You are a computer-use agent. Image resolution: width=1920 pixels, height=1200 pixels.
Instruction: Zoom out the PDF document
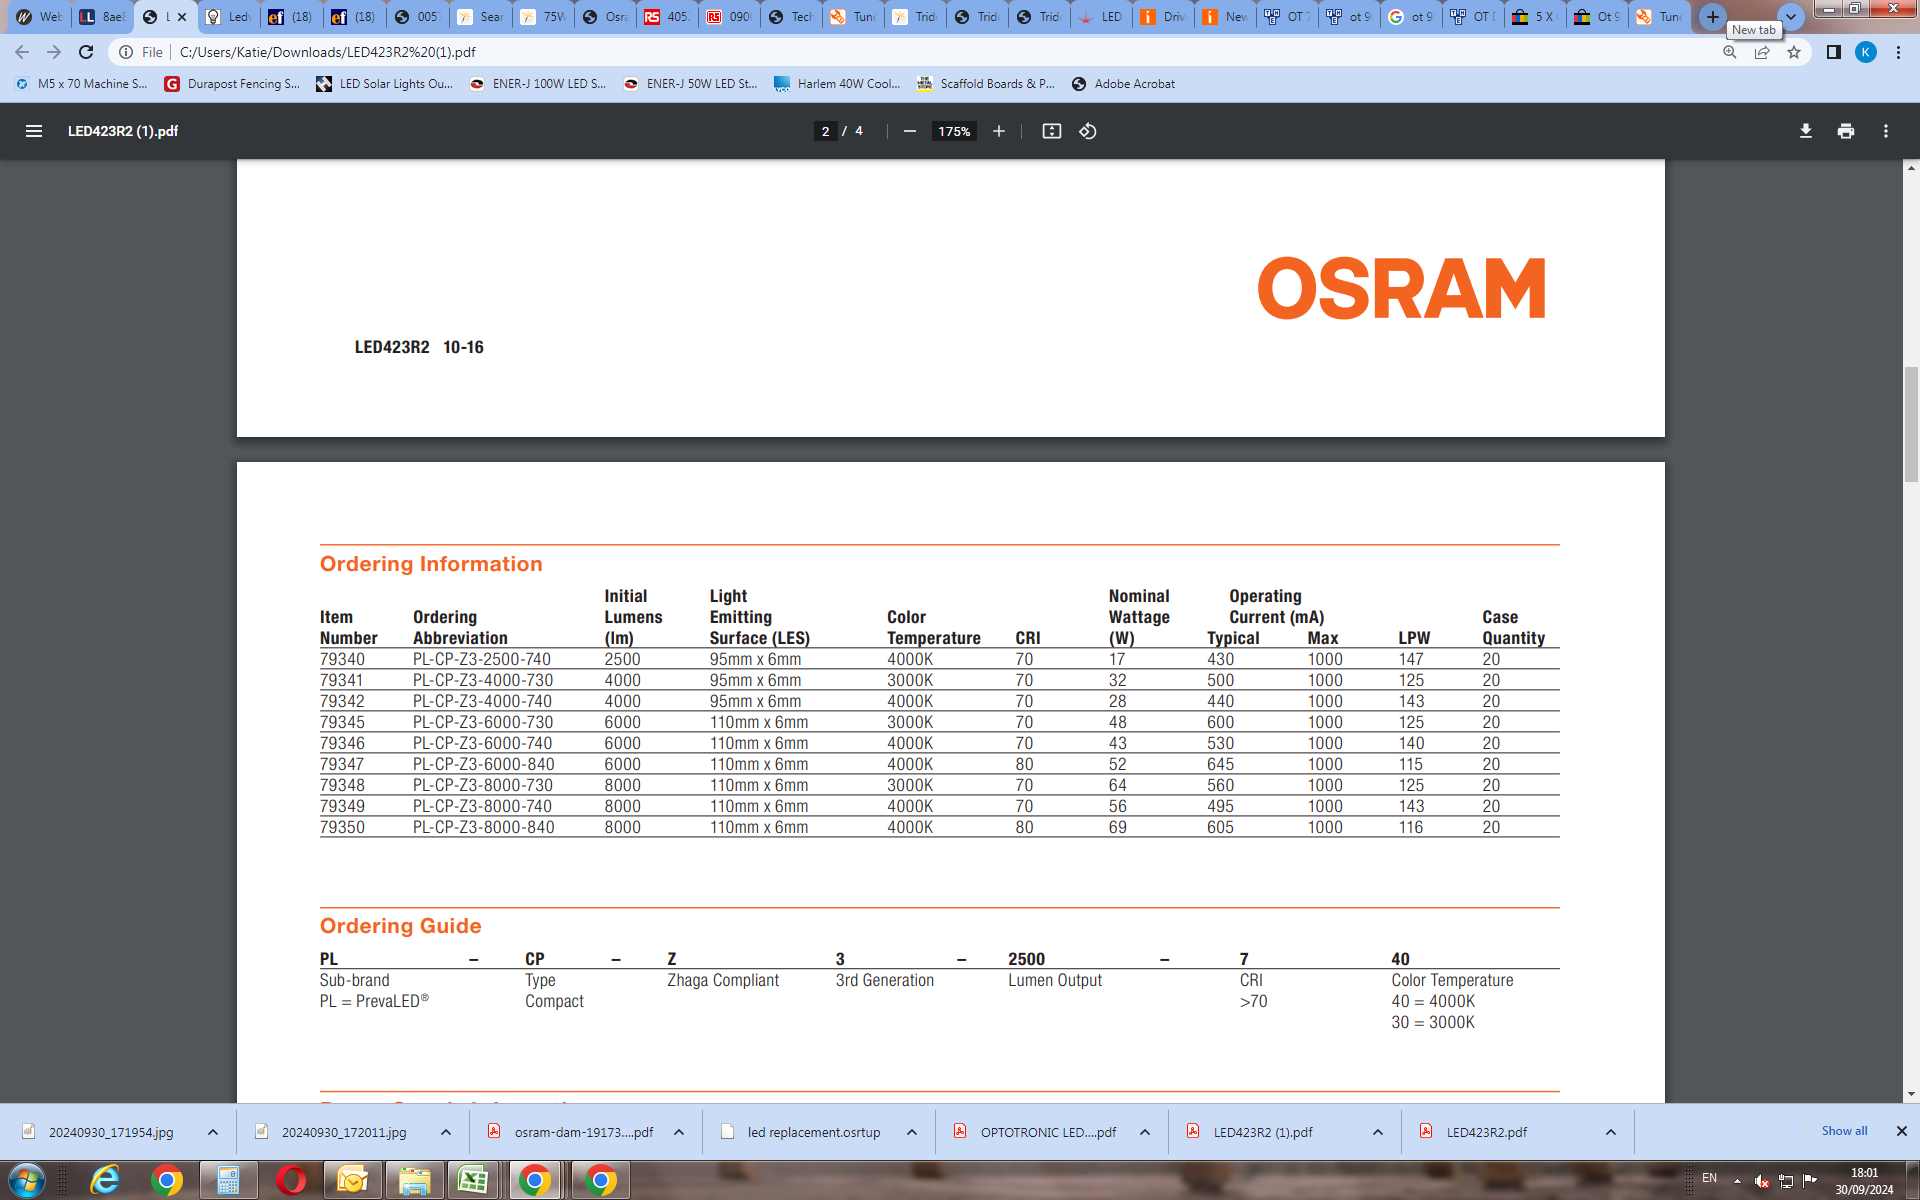(x=909, y=131)
